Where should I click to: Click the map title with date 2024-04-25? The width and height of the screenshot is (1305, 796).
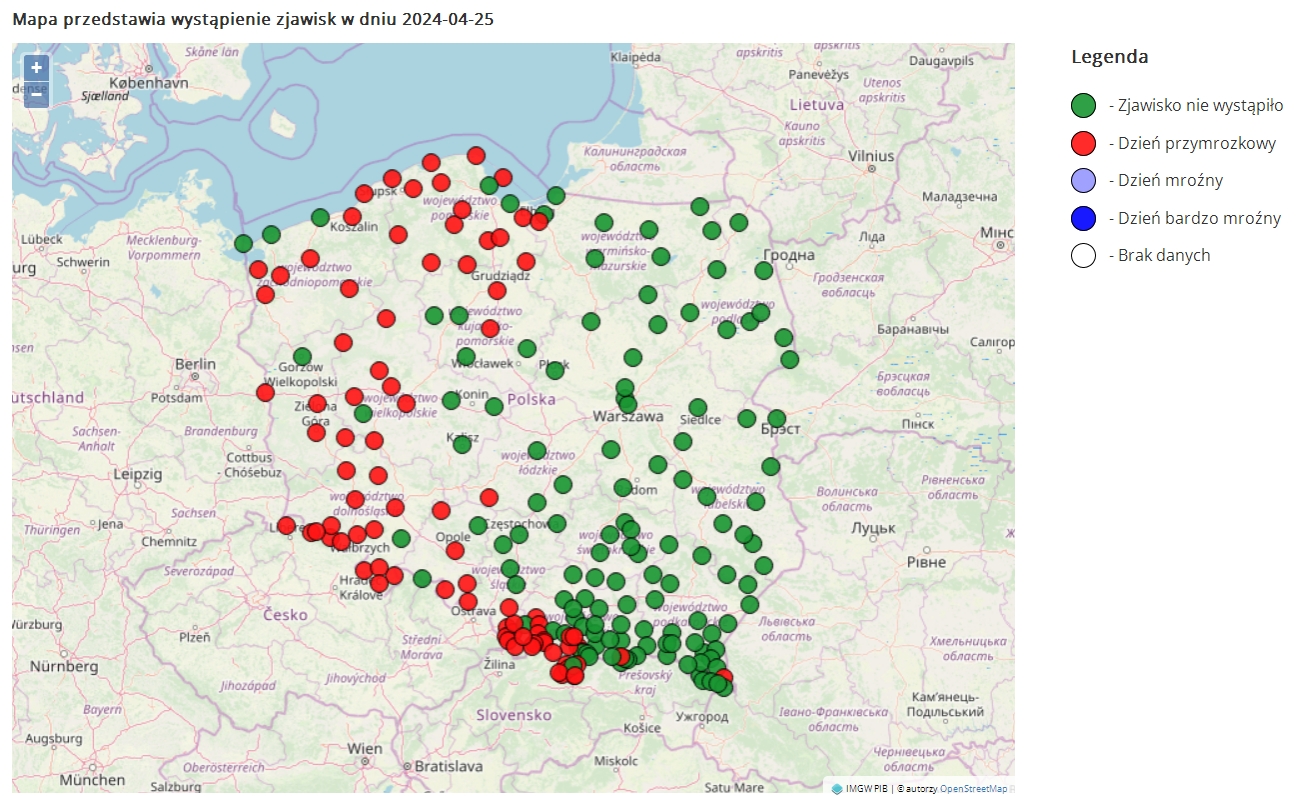click(253, 19)
